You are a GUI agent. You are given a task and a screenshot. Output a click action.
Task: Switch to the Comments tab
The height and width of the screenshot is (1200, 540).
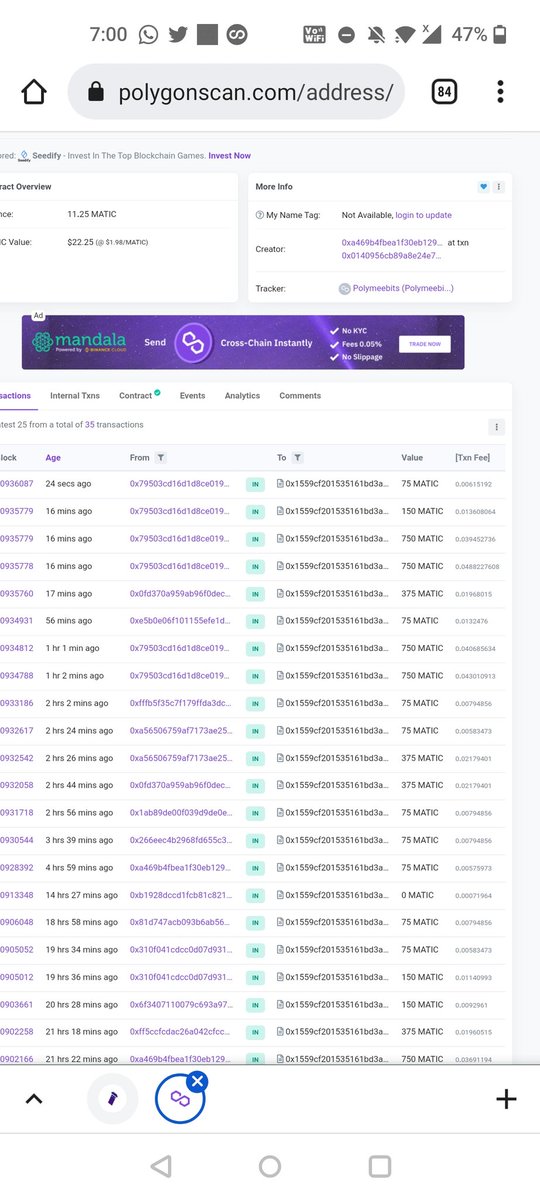300,396
